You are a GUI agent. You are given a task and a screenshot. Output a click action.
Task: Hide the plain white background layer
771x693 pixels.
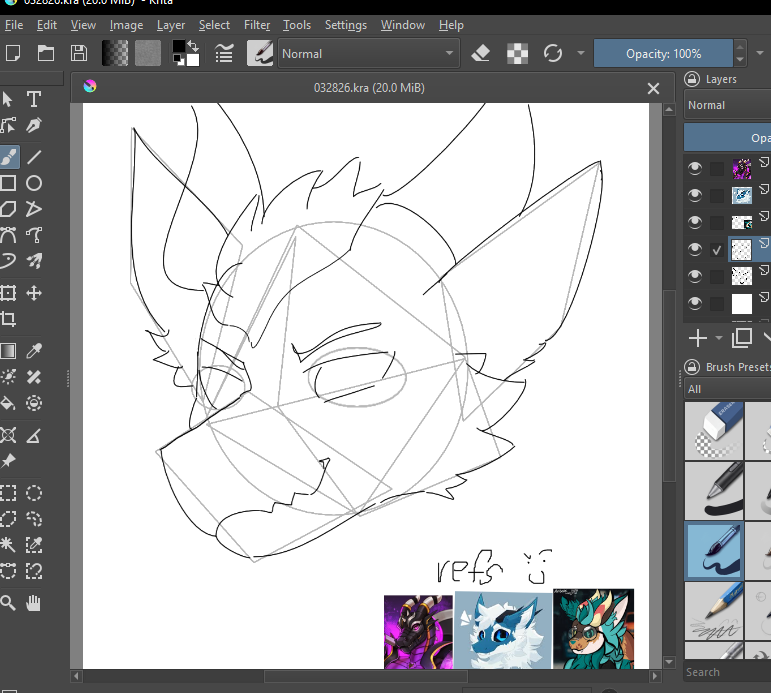694,303
